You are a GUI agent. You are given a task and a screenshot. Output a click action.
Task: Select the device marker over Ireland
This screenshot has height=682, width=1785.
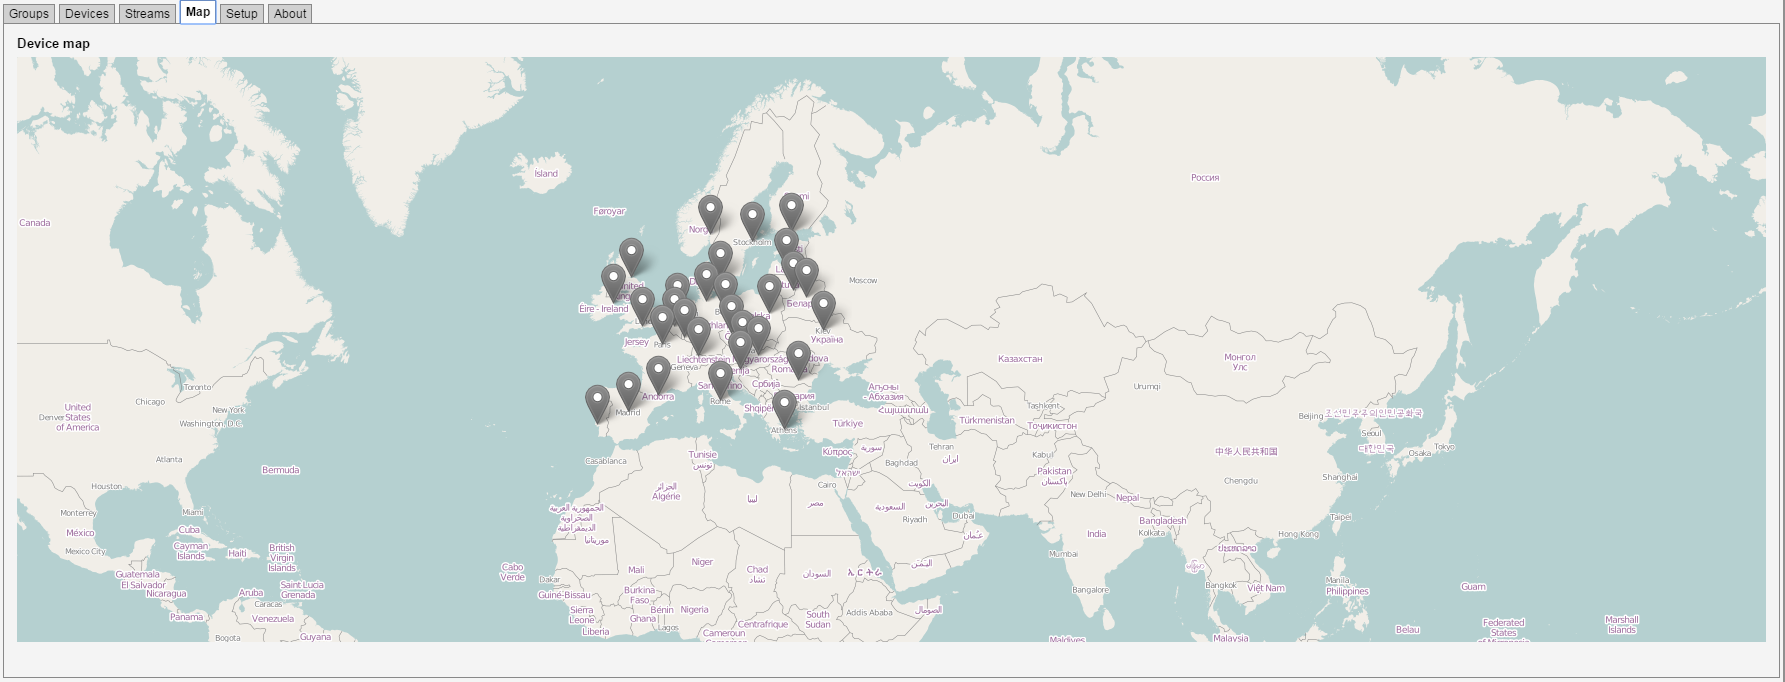tap(613, 280)
